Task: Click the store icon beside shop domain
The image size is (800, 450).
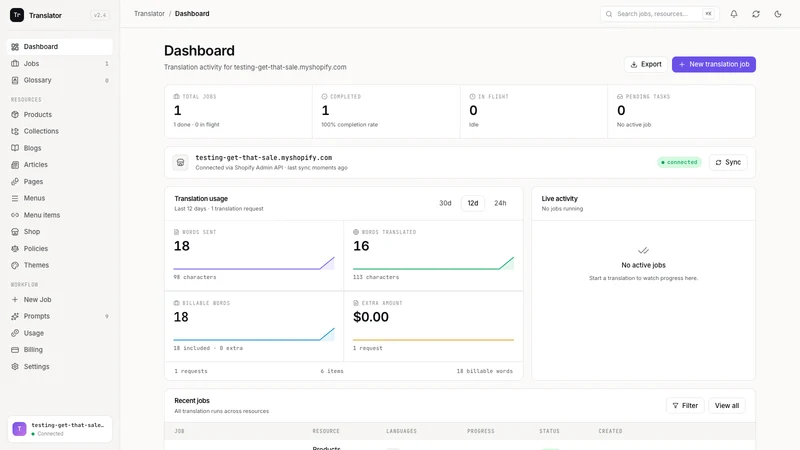Action: click(180, 162)
